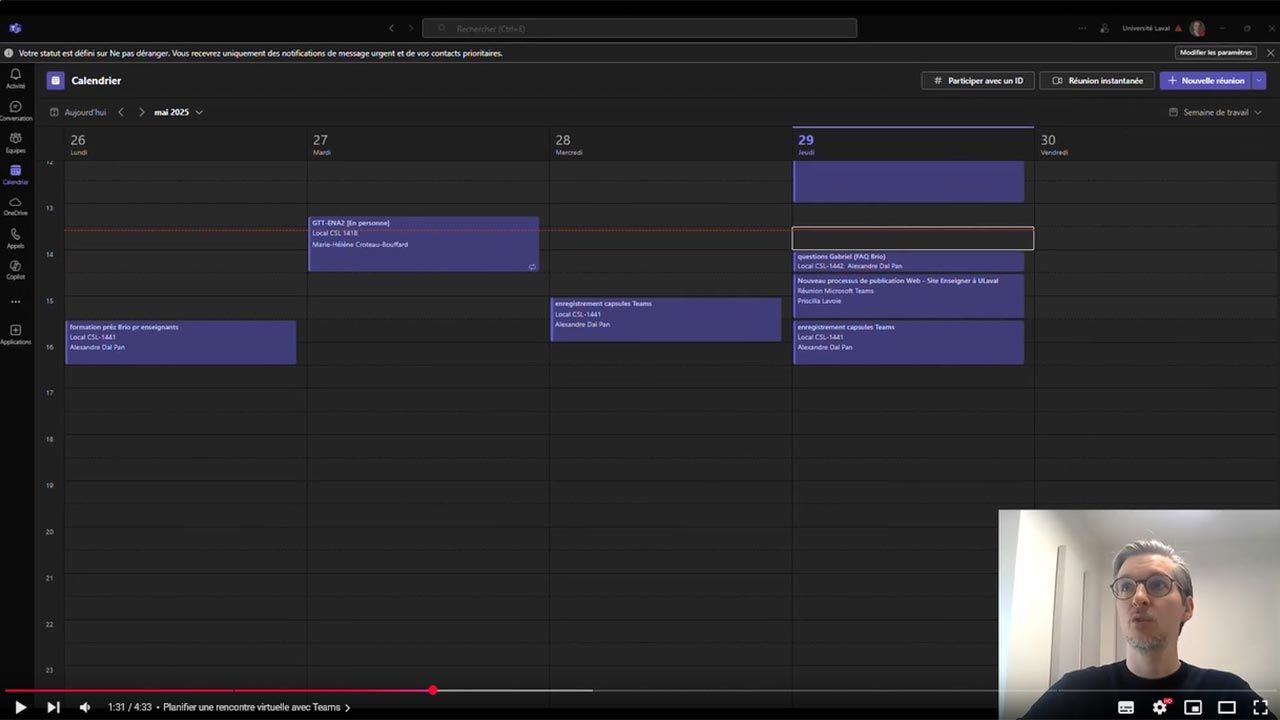Image resolution: width=1280 pixels, height=720 pixels.
Task: Click the Rechercher search box
Action: pyautogui.click(x=639, y=28)
